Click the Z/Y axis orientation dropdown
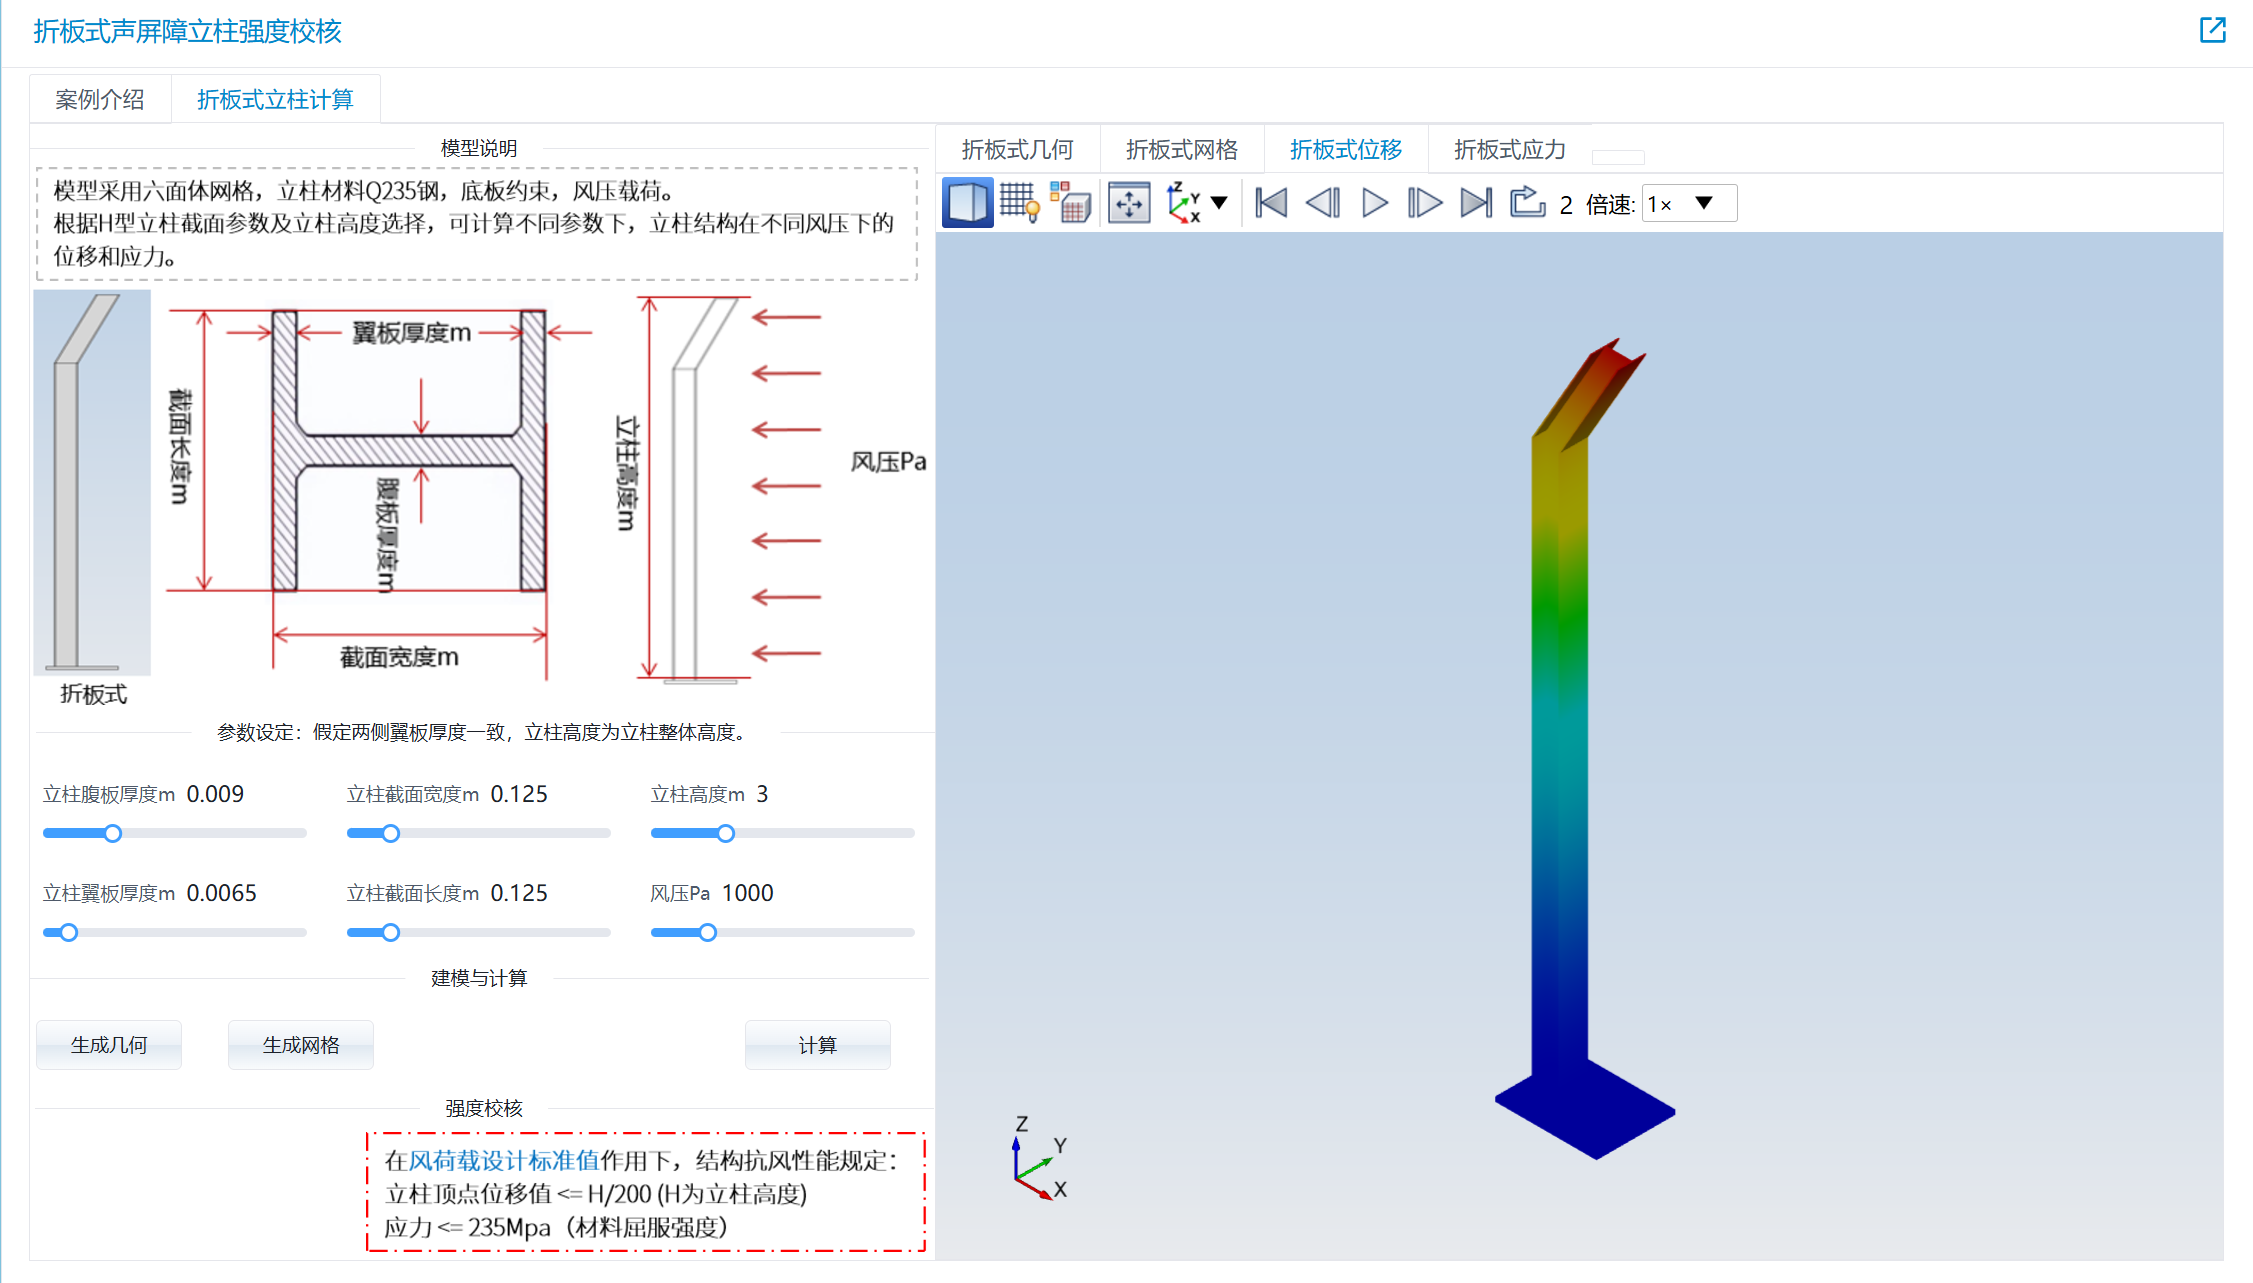2253x1283 pixels. tap(1216, 203)
